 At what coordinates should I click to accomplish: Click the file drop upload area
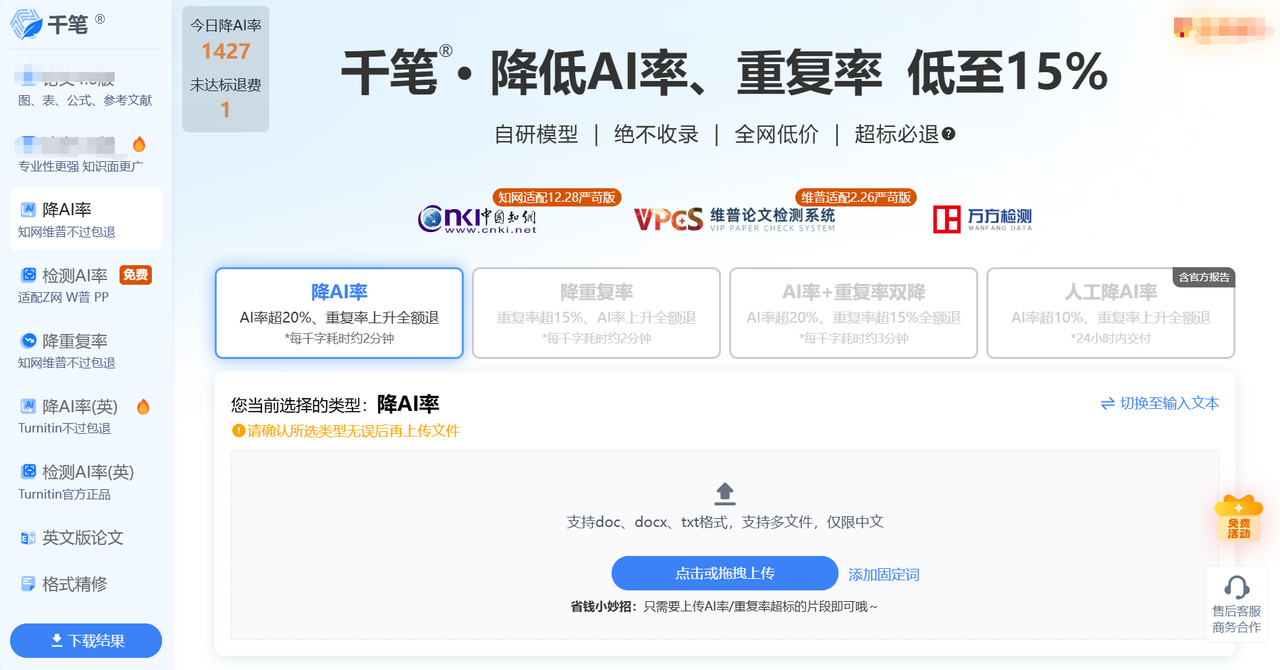[x=725, y=545]
